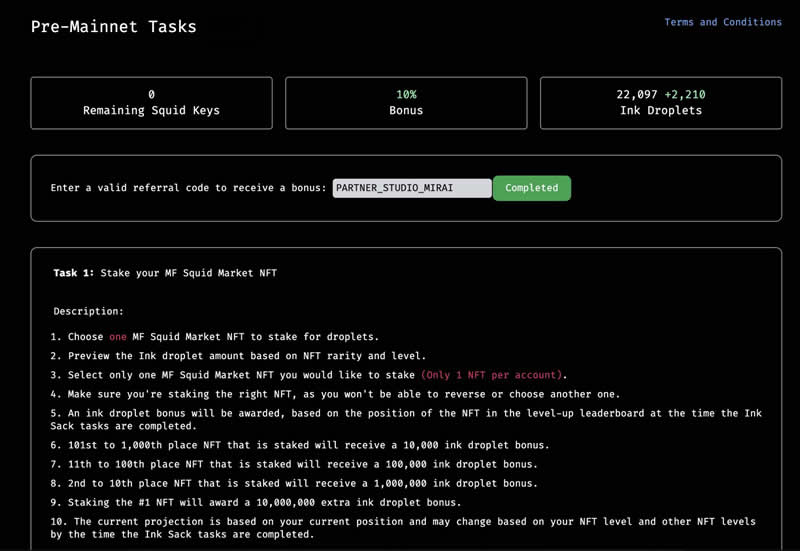800x551 pixels.
Task: Click step 10 about the current projection
Action: (400, 528)
